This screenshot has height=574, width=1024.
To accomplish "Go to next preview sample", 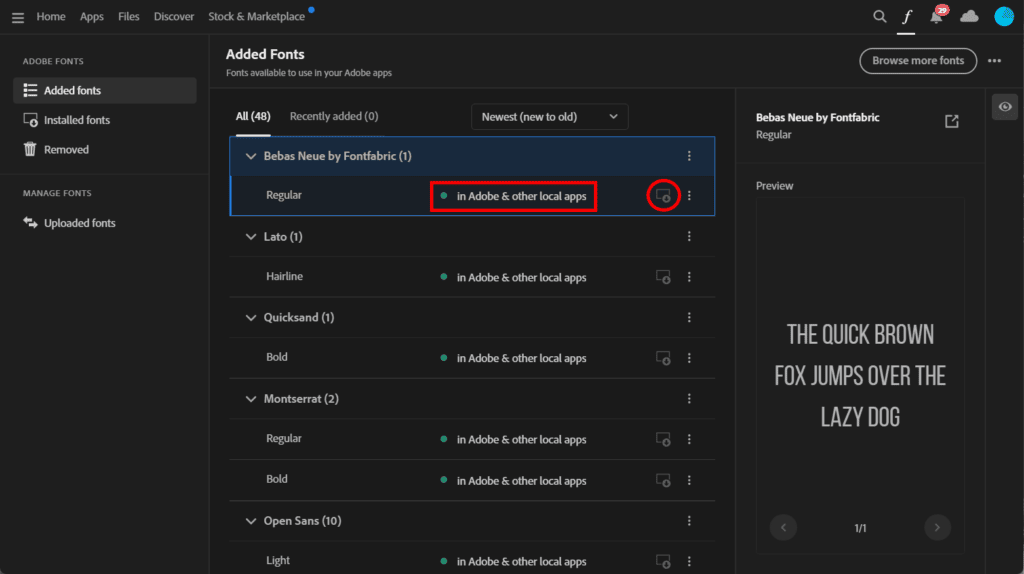I will [936, 527].
